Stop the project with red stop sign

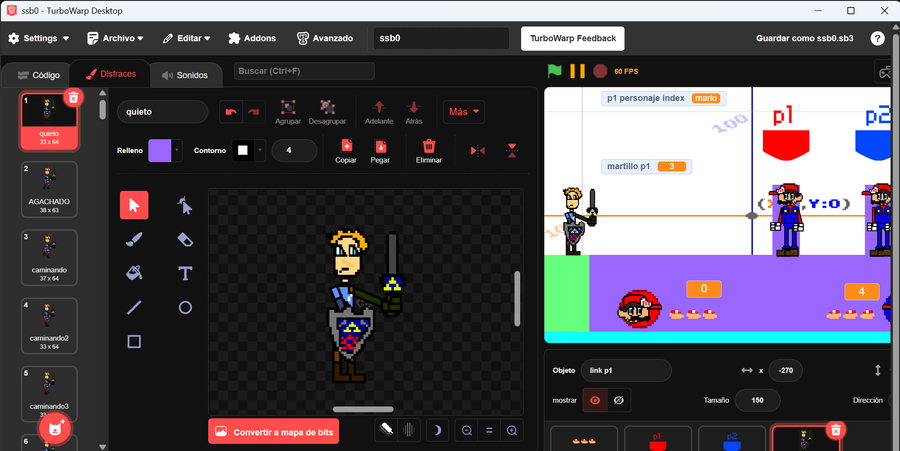[x=600, y=71]
